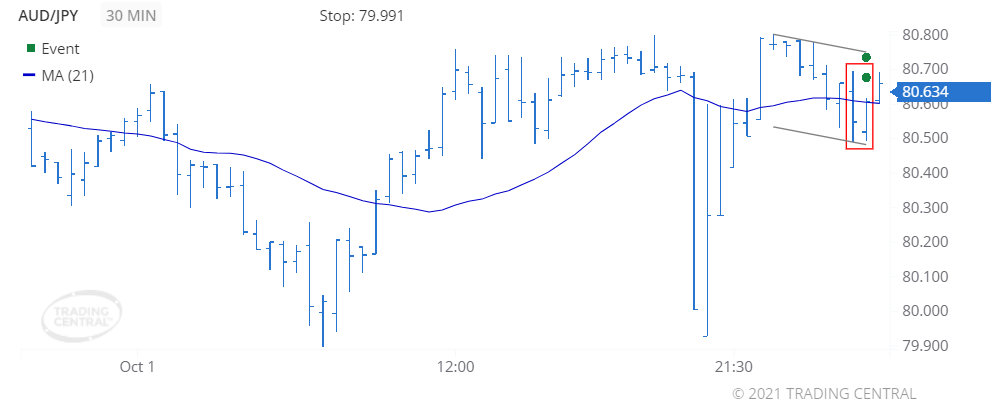Select the green Event legend marker
The width and height of the screenshot is (991, 408).
pyautogui.click(x=30, y=49)
